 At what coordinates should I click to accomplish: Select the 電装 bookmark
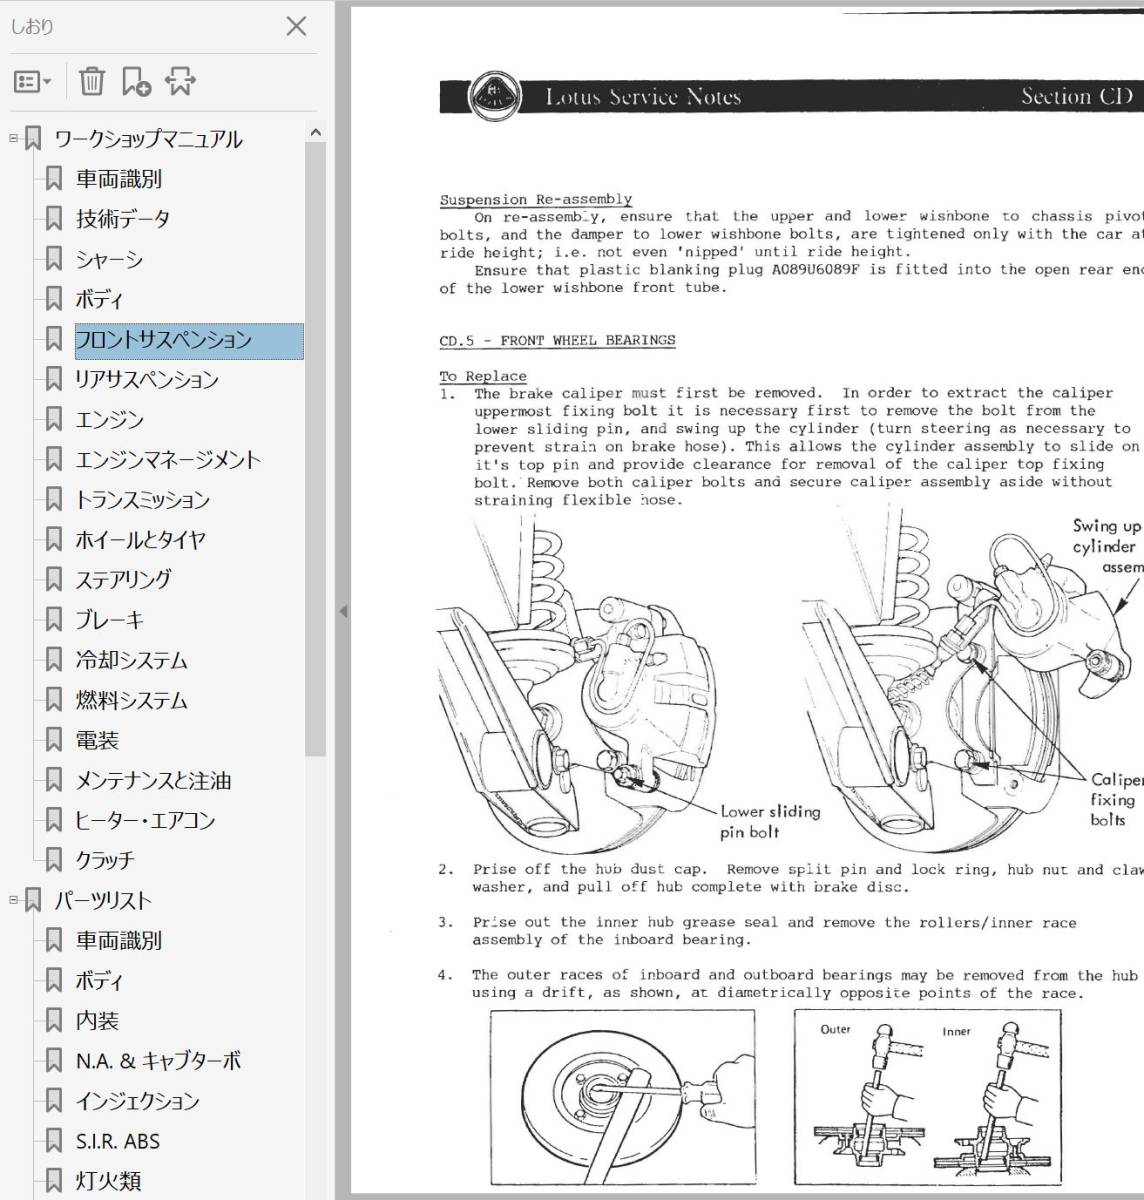(x=97, y=740)
